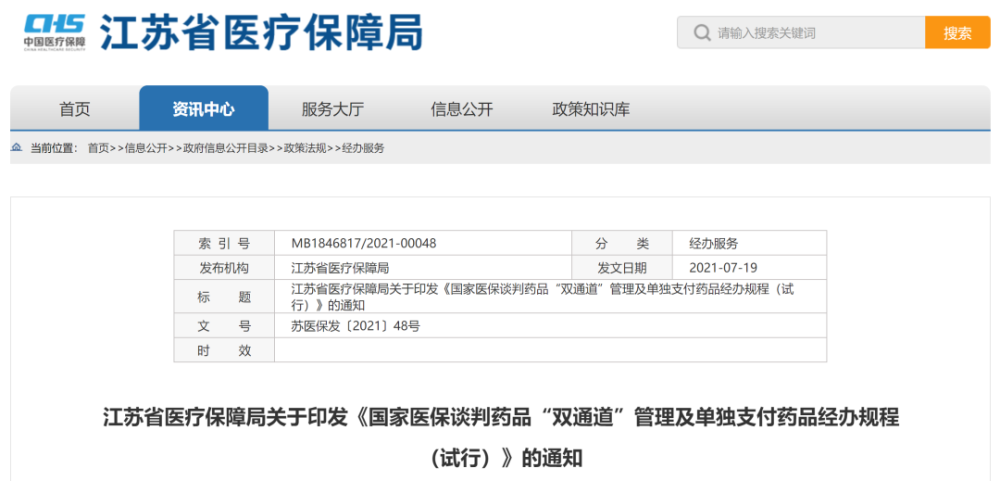Go to 政策法规 breadcrumb link
The width and height of the screenshot is (1000, 481).
[305, 148]
